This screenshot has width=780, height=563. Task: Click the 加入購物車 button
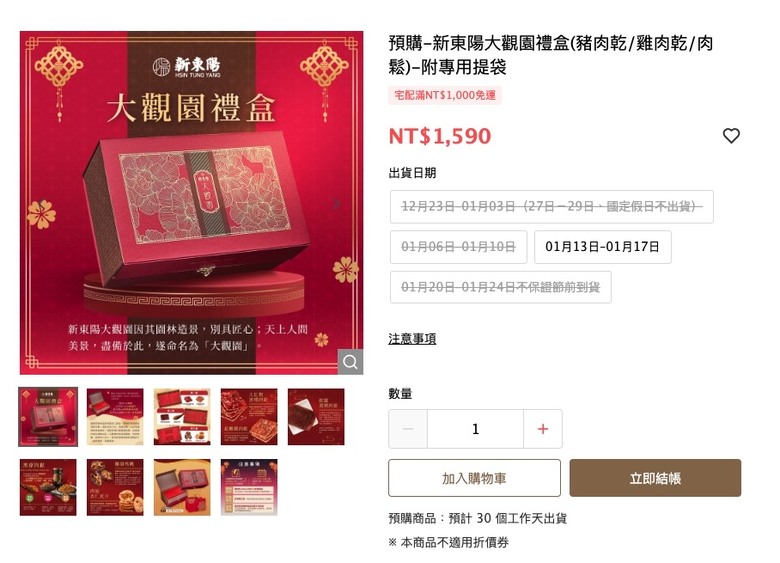(x=474, y=478)
